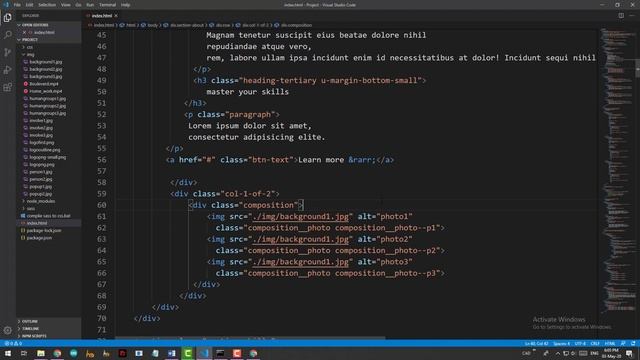This screenshot has height=360, width=640.
Task: Click CRLF line ending selector
Action: [x=595, y=343]
